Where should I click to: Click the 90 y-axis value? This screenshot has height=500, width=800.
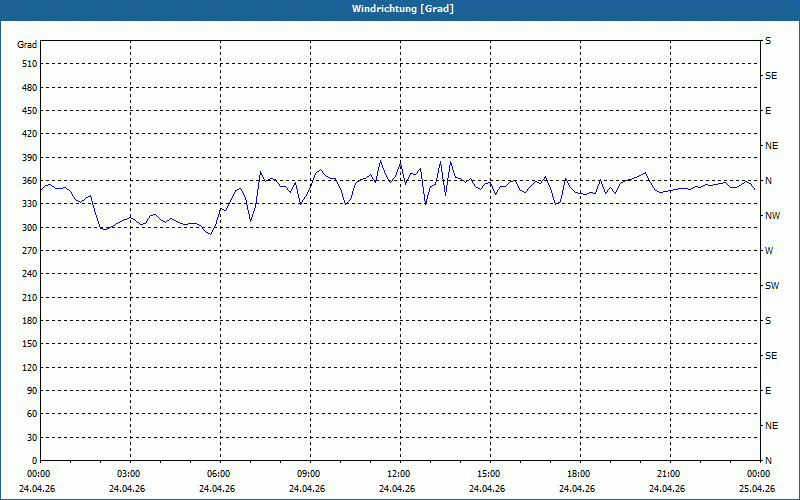coord(32,391)
